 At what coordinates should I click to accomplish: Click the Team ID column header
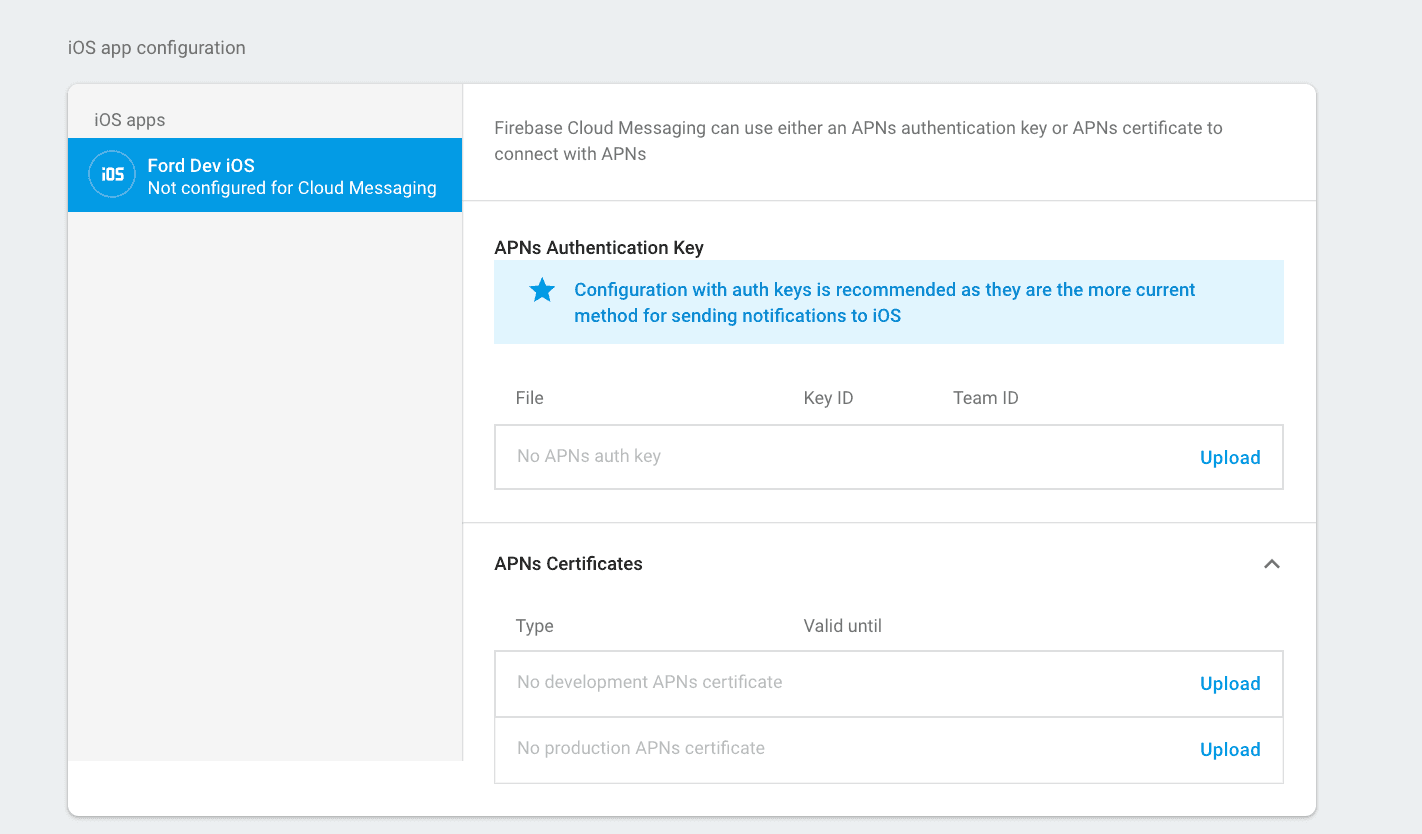coord(985,398)
